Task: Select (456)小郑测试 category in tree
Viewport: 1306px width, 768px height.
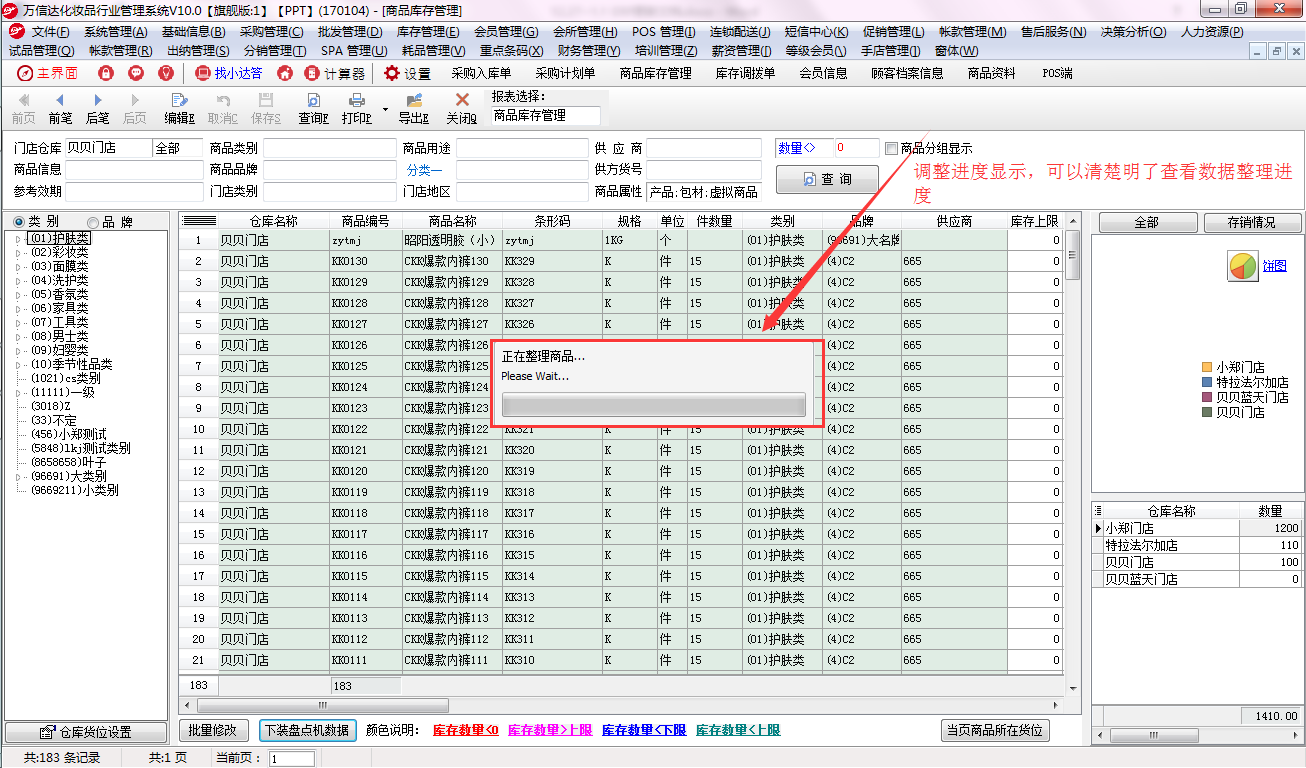Action: pyautogui.click(x=69, y=435)
